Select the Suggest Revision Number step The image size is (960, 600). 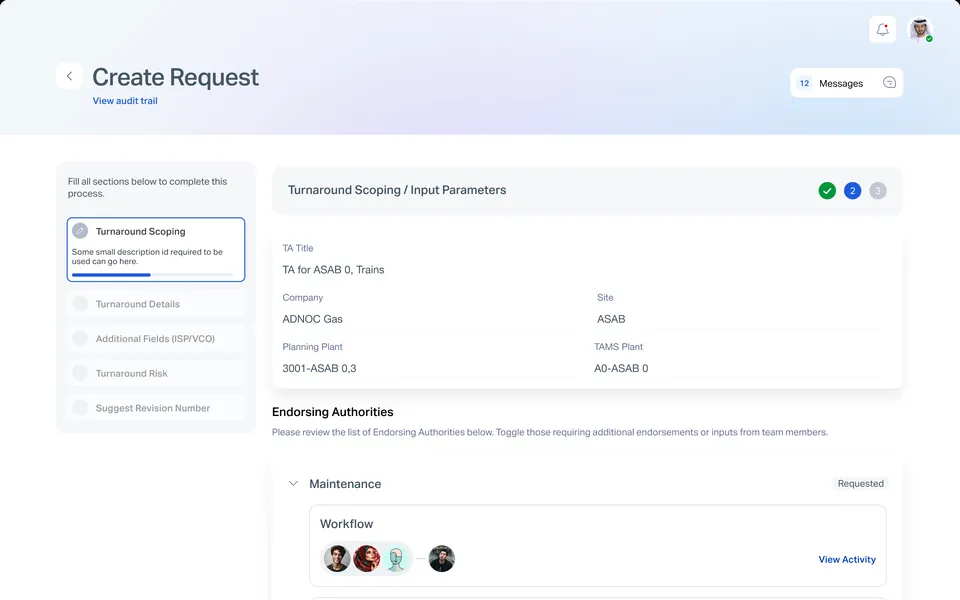click(156, 408)
